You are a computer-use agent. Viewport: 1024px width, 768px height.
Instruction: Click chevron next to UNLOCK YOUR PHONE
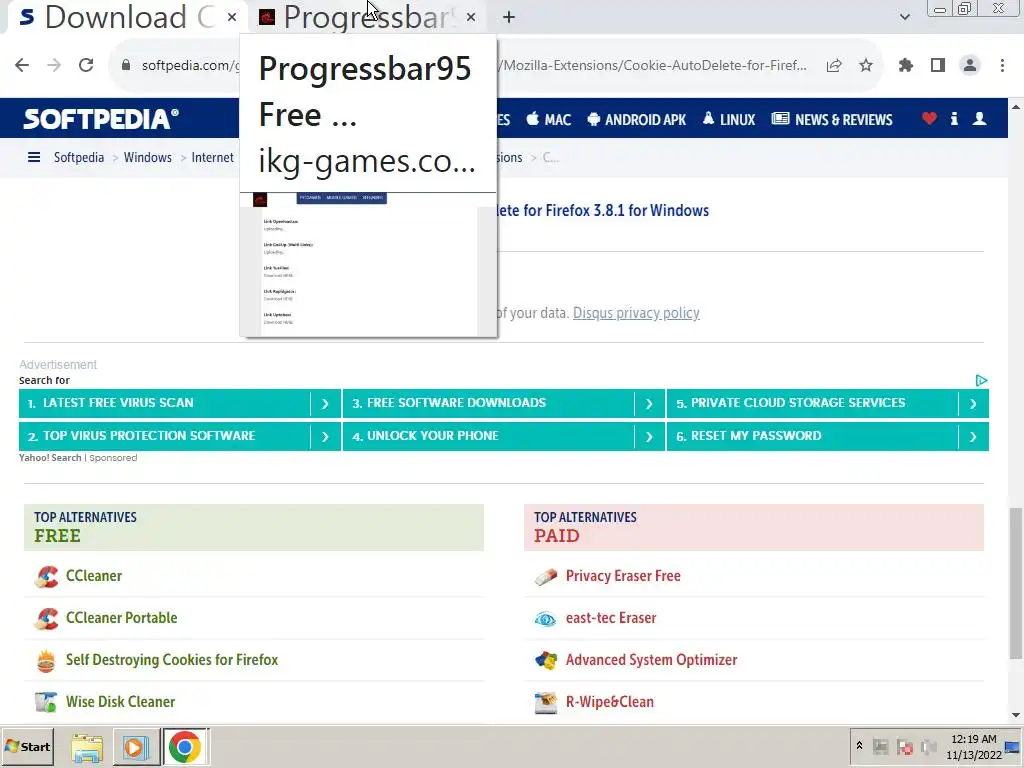pos(649,436)
